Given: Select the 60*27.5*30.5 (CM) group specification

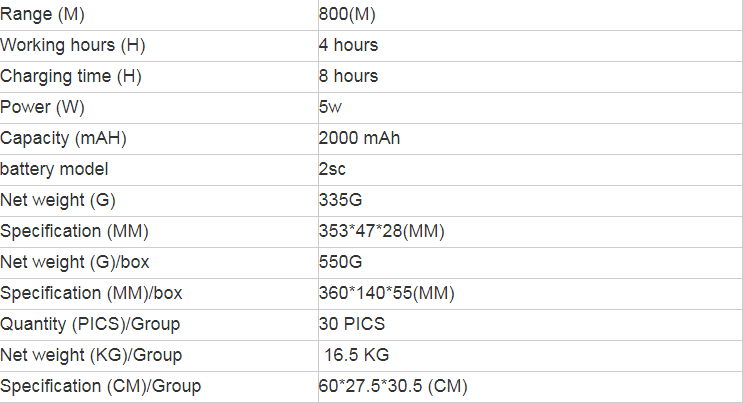Looking at the screenshot, I should click(393, 386).
